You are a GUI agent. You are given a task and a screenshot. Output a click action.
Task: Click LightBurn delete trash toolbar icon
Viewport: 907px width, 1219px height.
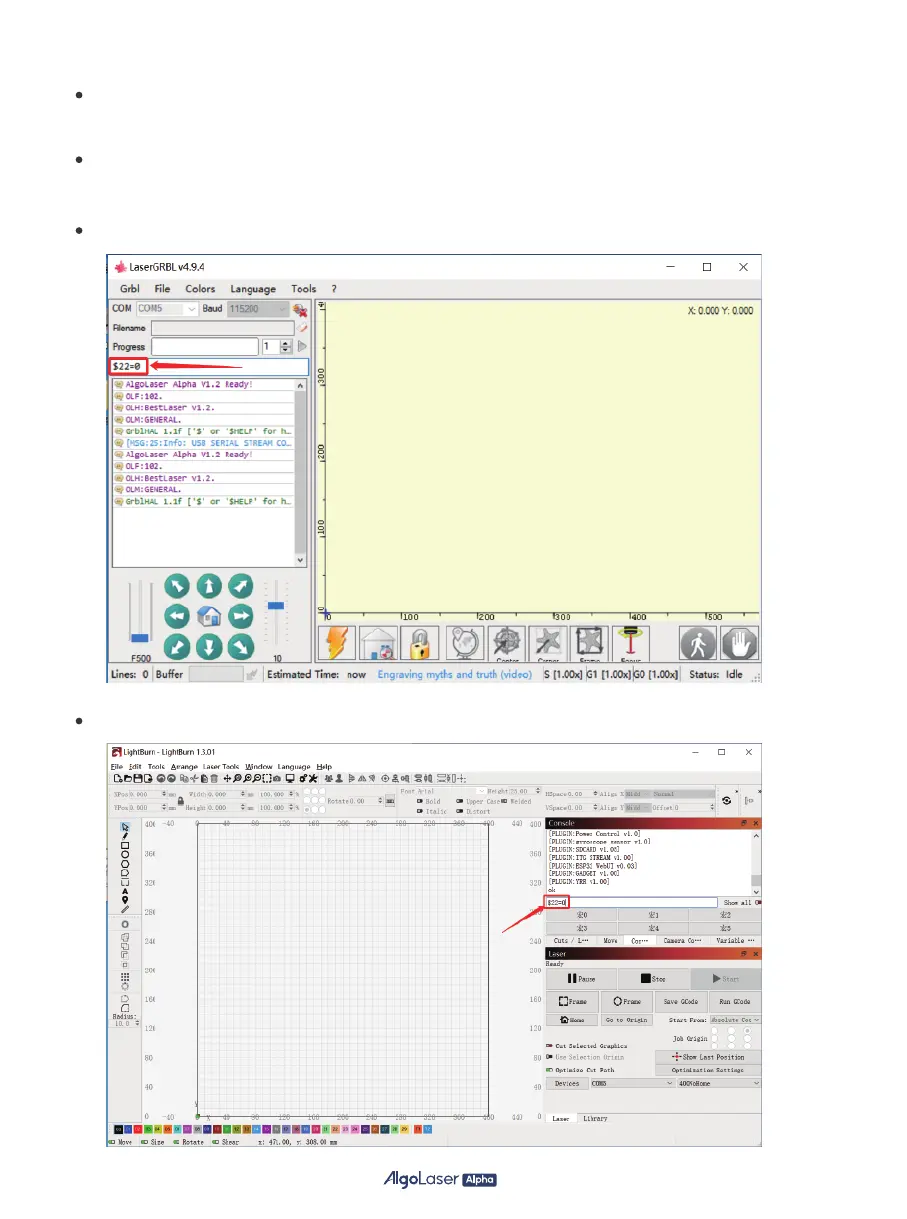[x=214, y=778]
